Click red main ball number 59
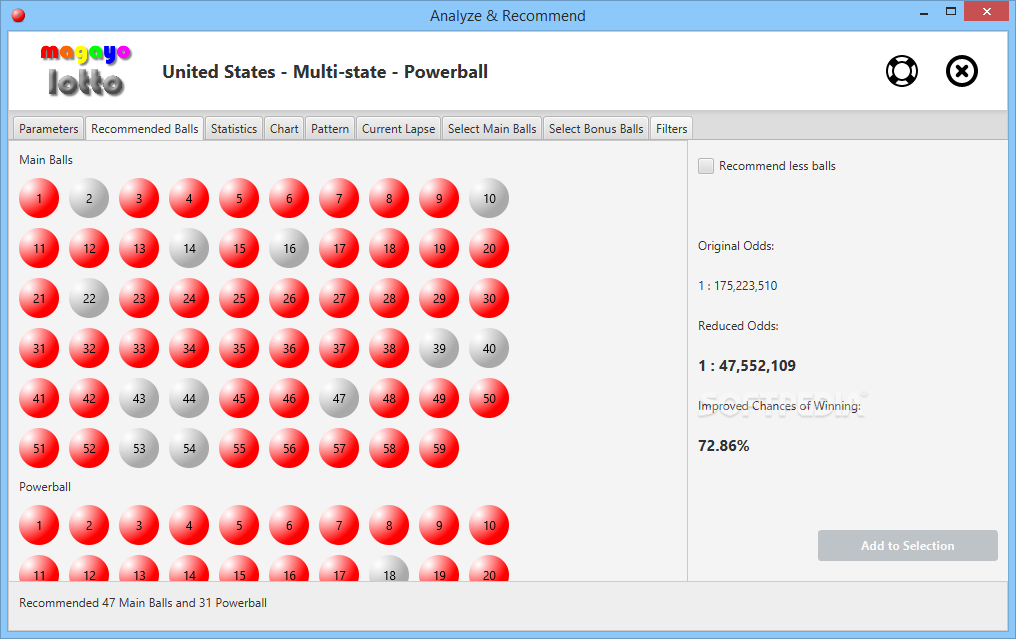1016x639 pixels. pos(439,448)
